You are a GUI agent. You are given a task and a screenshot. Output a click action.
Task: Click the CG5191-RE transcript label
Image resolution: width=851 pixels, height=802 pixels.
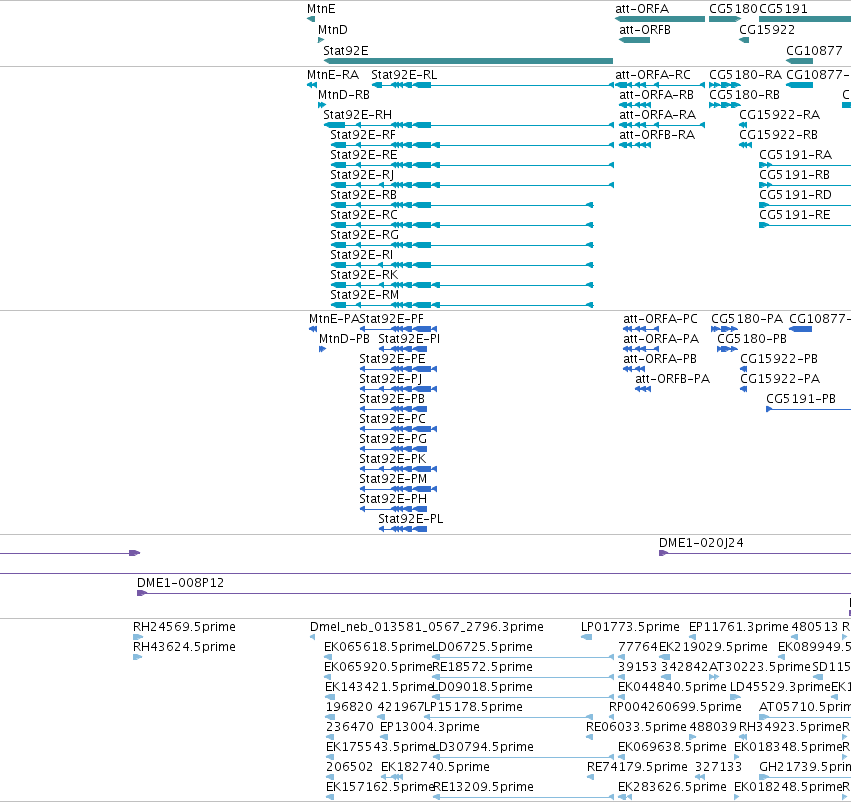(795, 215)
